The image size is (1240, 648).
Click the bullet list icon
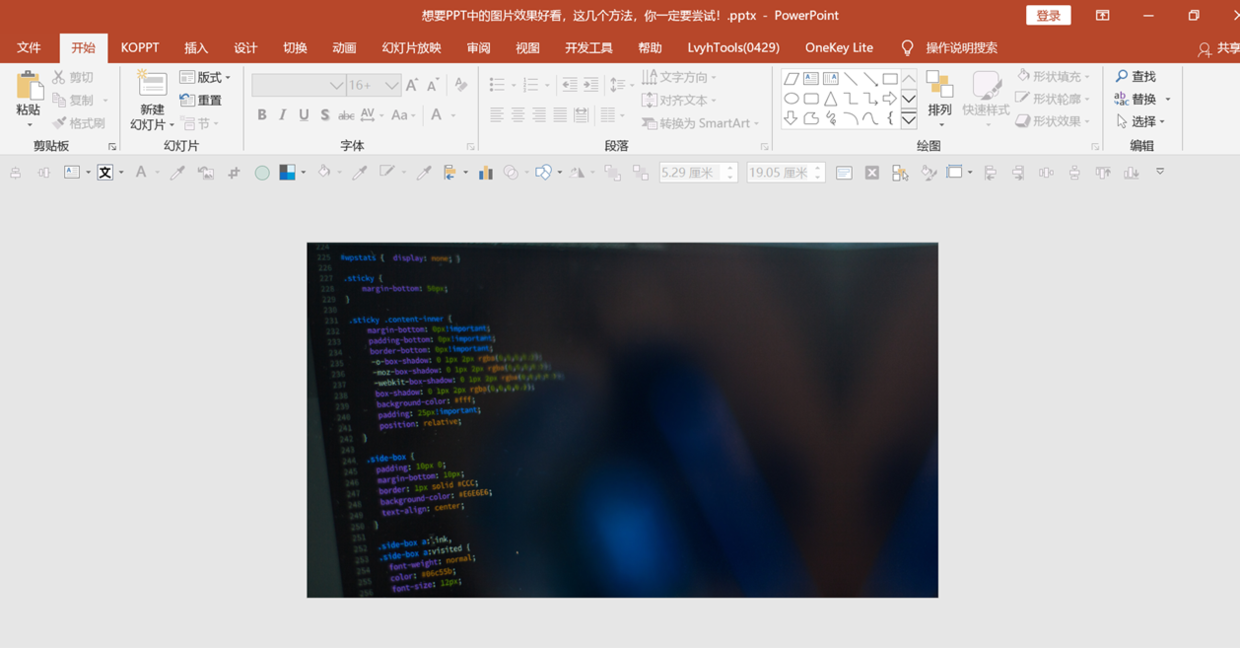tap(499, 86)
